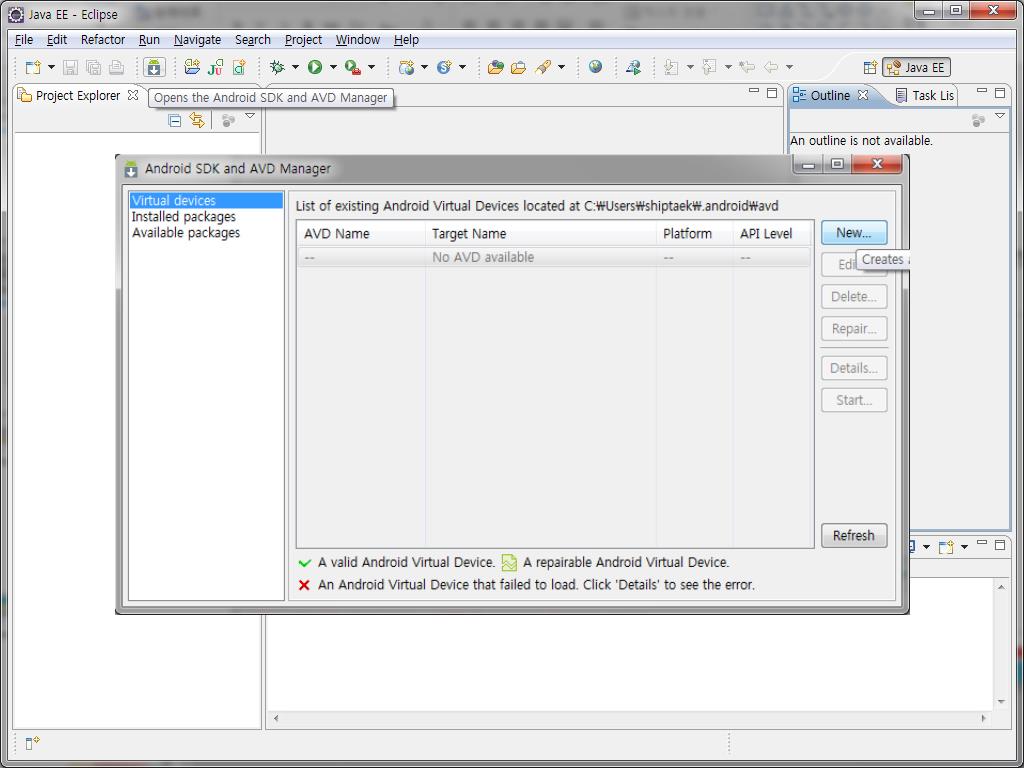Toggle Link with Editor in Project Explorer
This screenshot has width=1024, height=768.
point(197,120)
